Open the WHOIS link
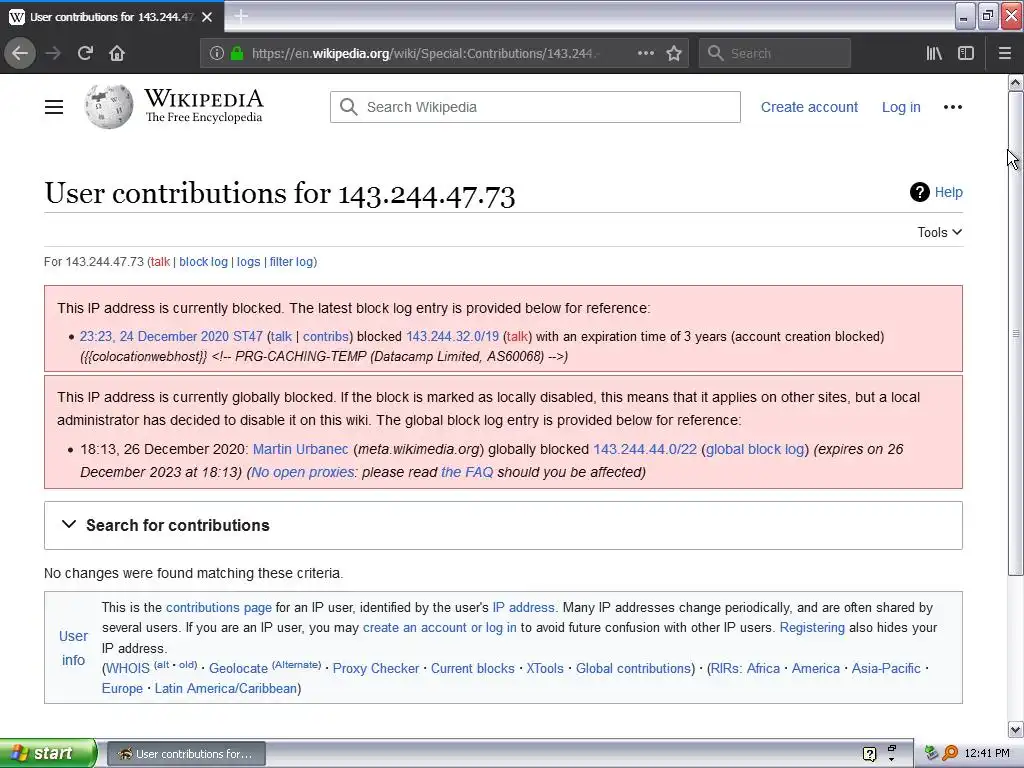The width and height of the screenshot is (1024, 768). click(x=127, y=669)
